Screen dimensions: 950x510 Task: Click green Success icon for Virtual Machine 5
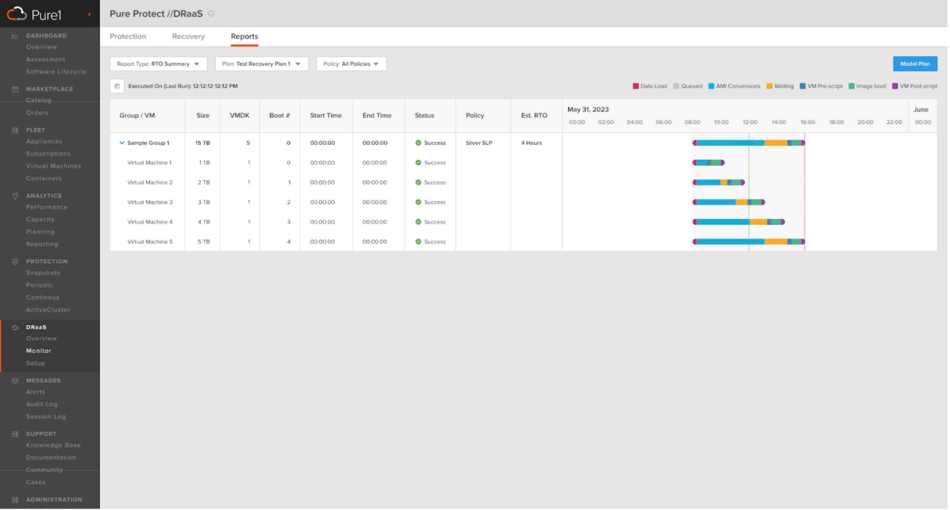point(418,242)
